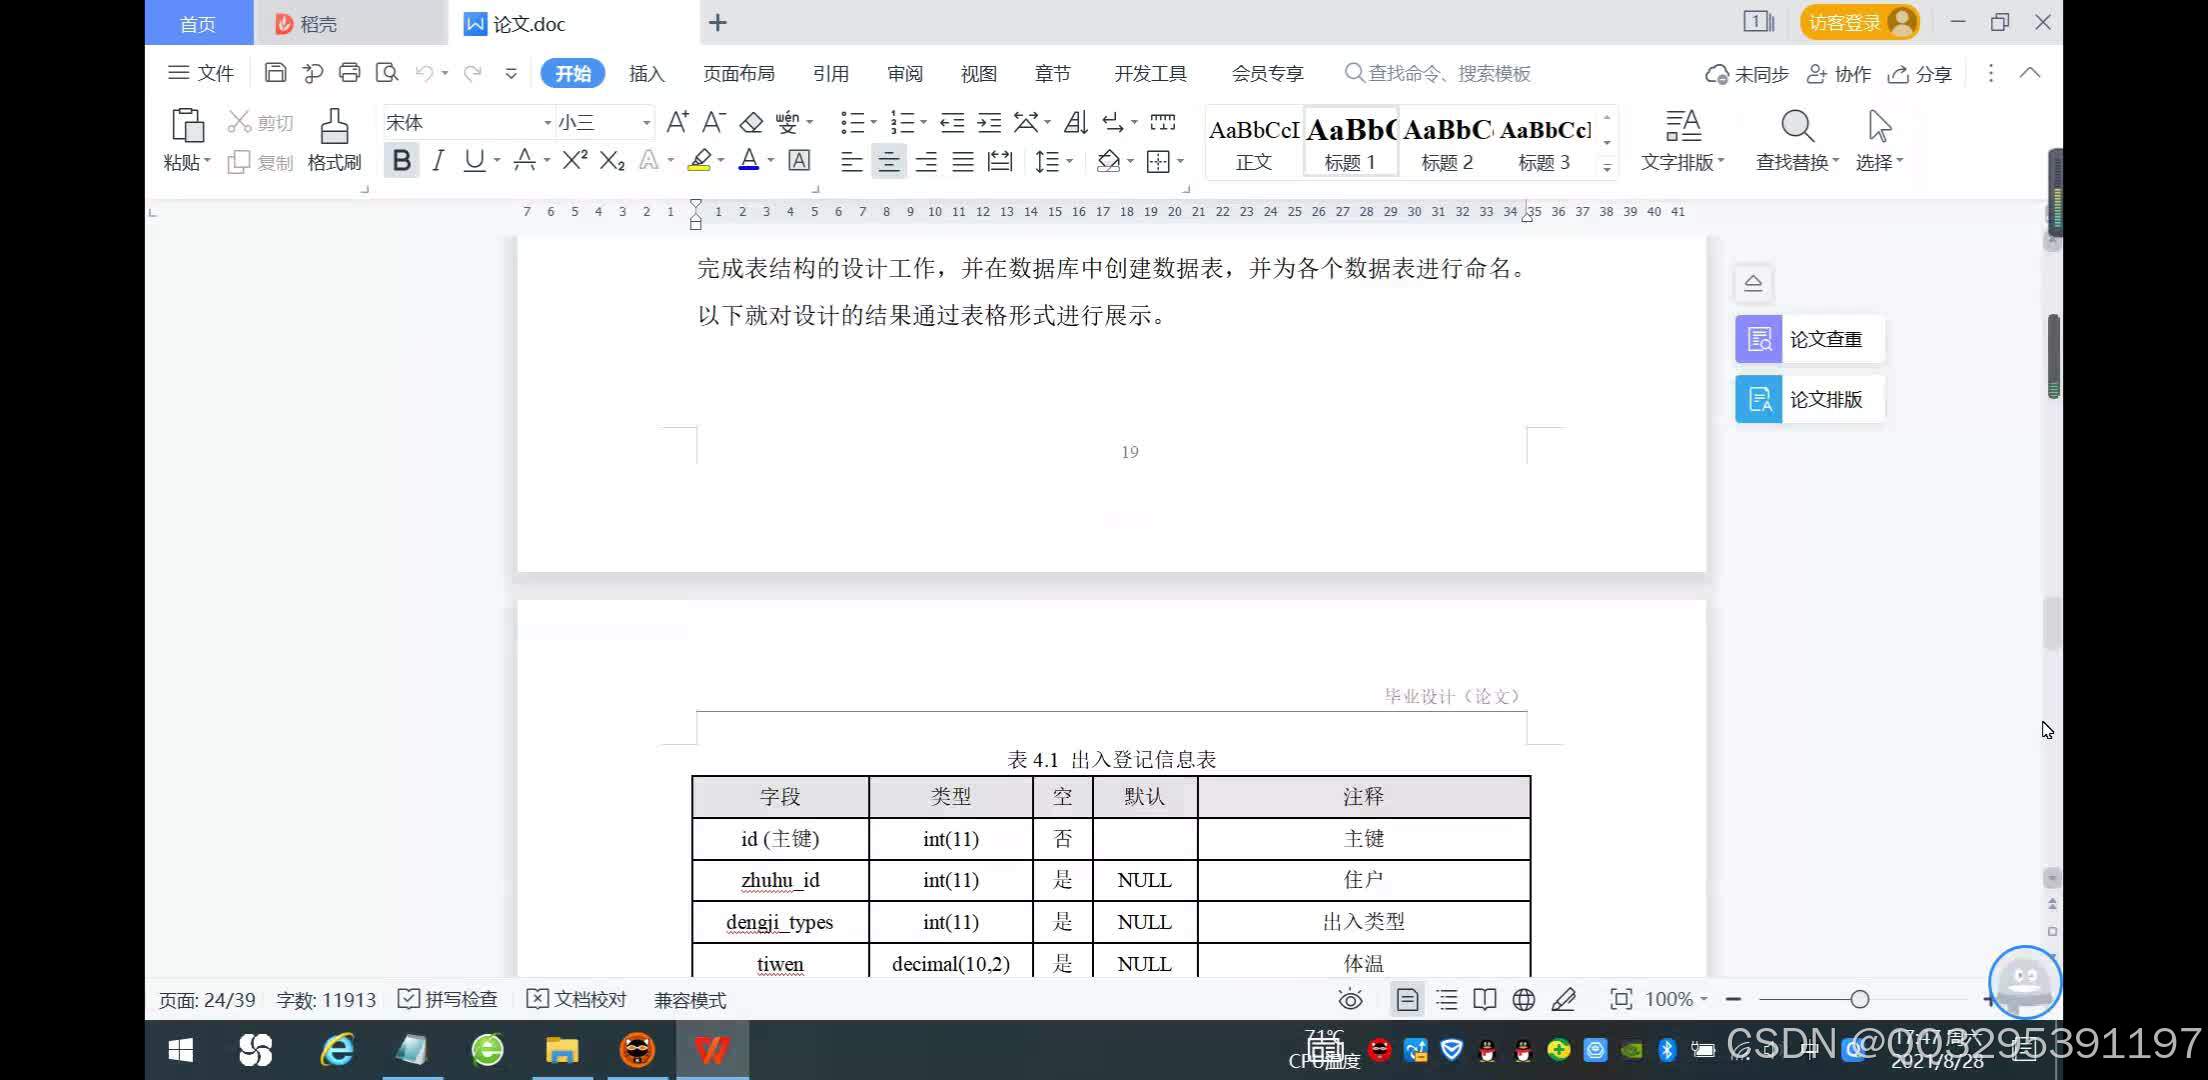Open font color red A swatch
Viewport: 2208px width, 1080px height.
749,160
